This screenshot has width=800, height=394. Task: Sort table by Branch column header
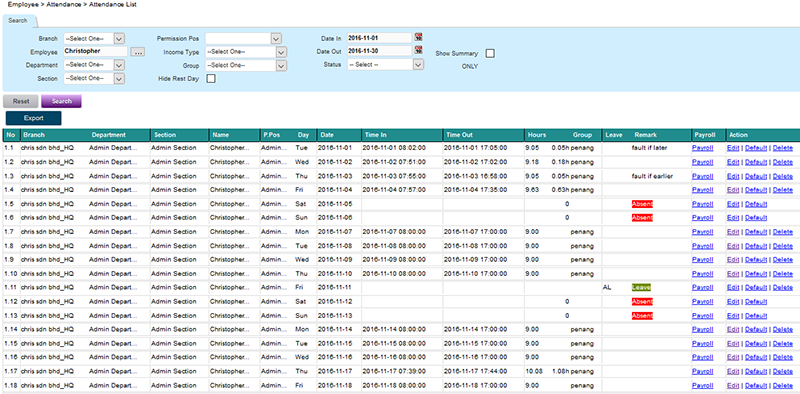(34, 135)
